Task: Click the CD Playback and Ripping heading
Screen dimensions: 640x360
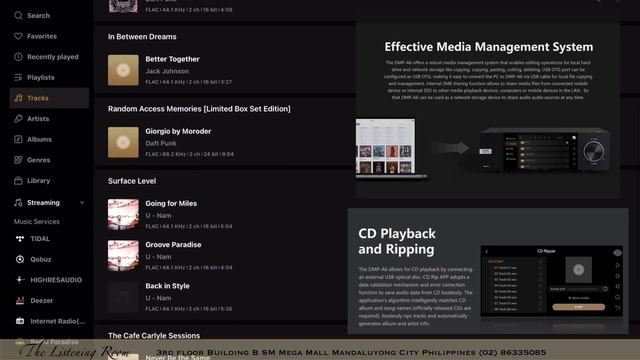Action: pos(397,241)
